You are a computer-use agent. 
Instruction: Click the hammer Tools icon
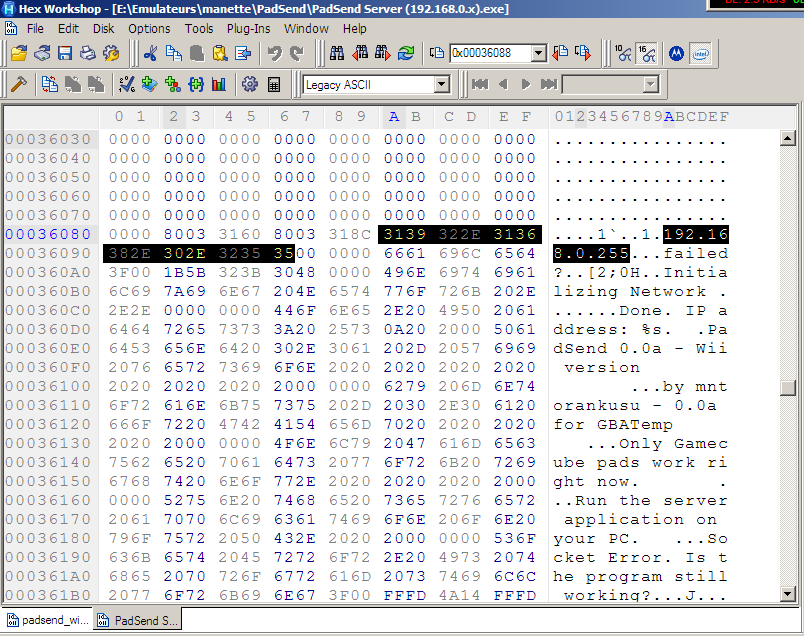click(x=19, y=85)
